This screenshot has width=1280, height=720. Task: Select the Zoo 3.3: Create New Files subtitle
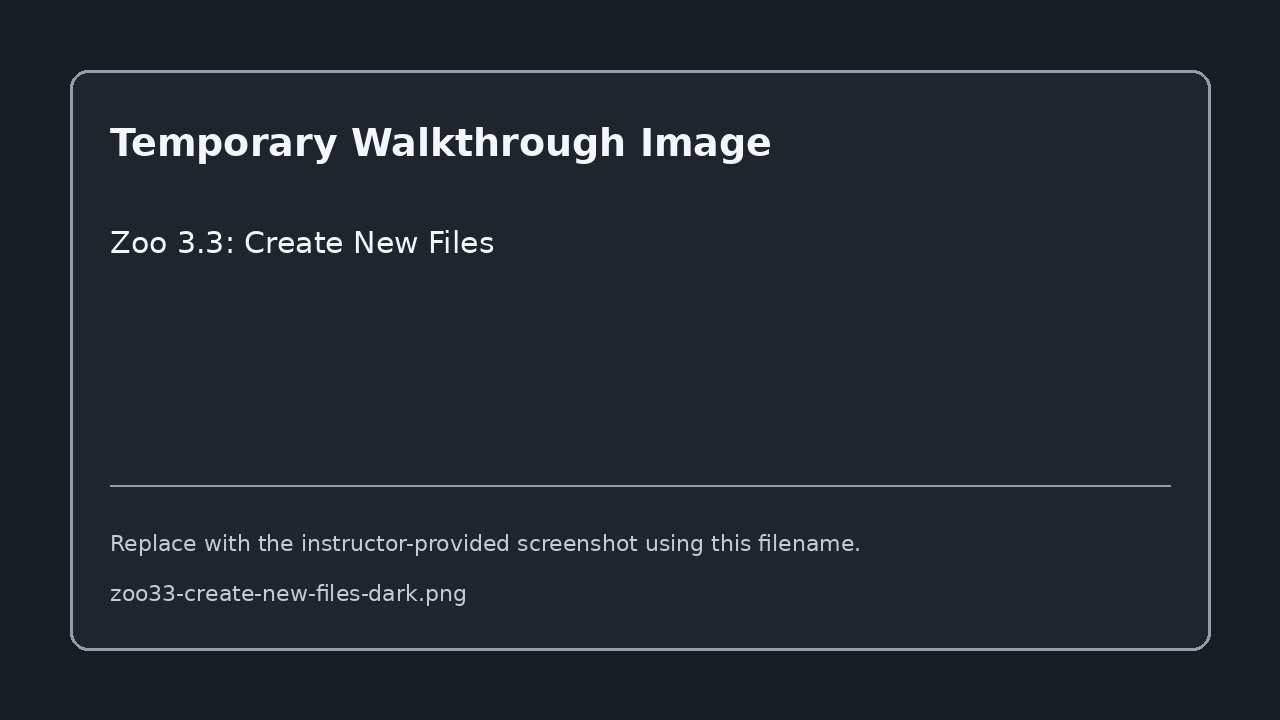click(302, 243)
